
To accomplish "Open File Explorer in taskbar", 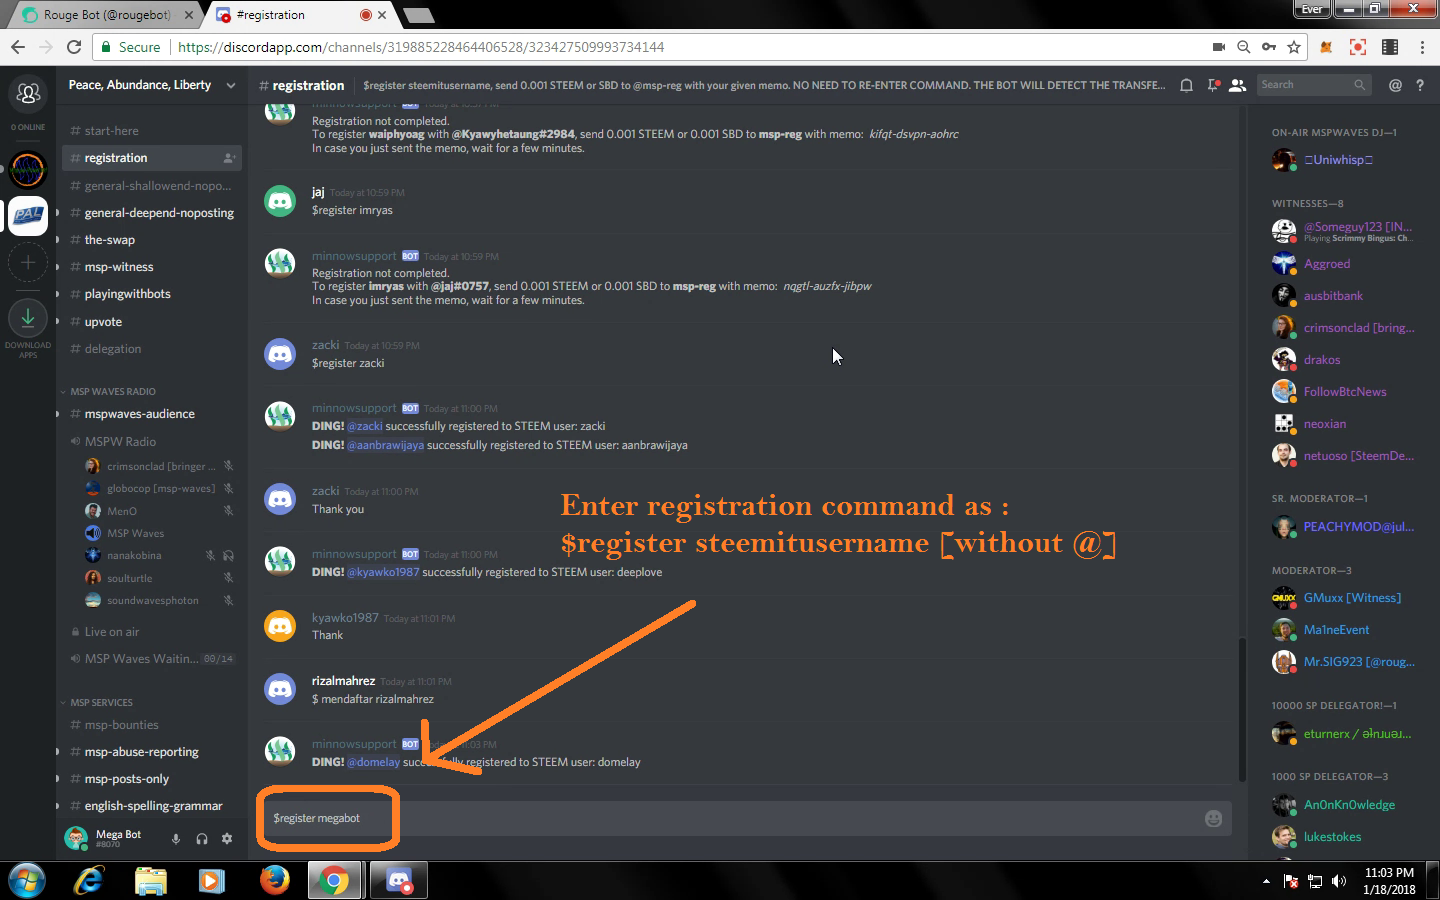I will coord(151,880).
